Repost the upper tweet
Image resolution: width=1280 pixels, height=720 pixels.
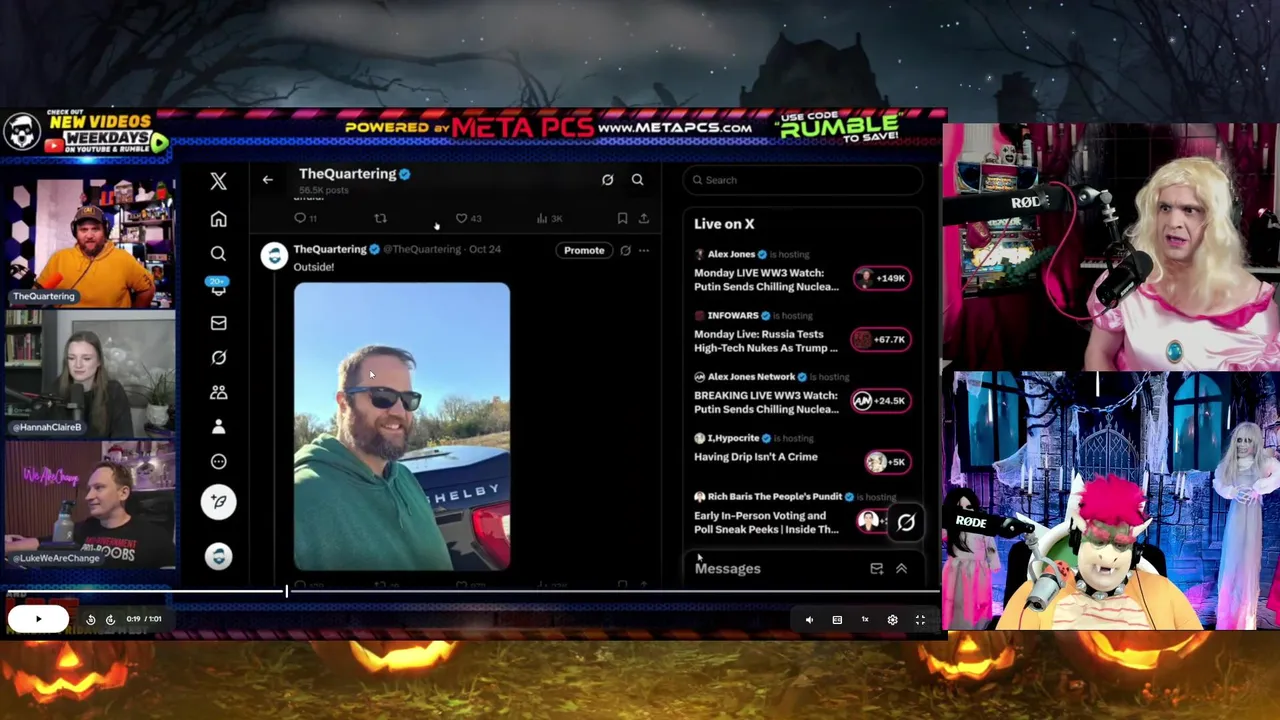coord(380,218)
